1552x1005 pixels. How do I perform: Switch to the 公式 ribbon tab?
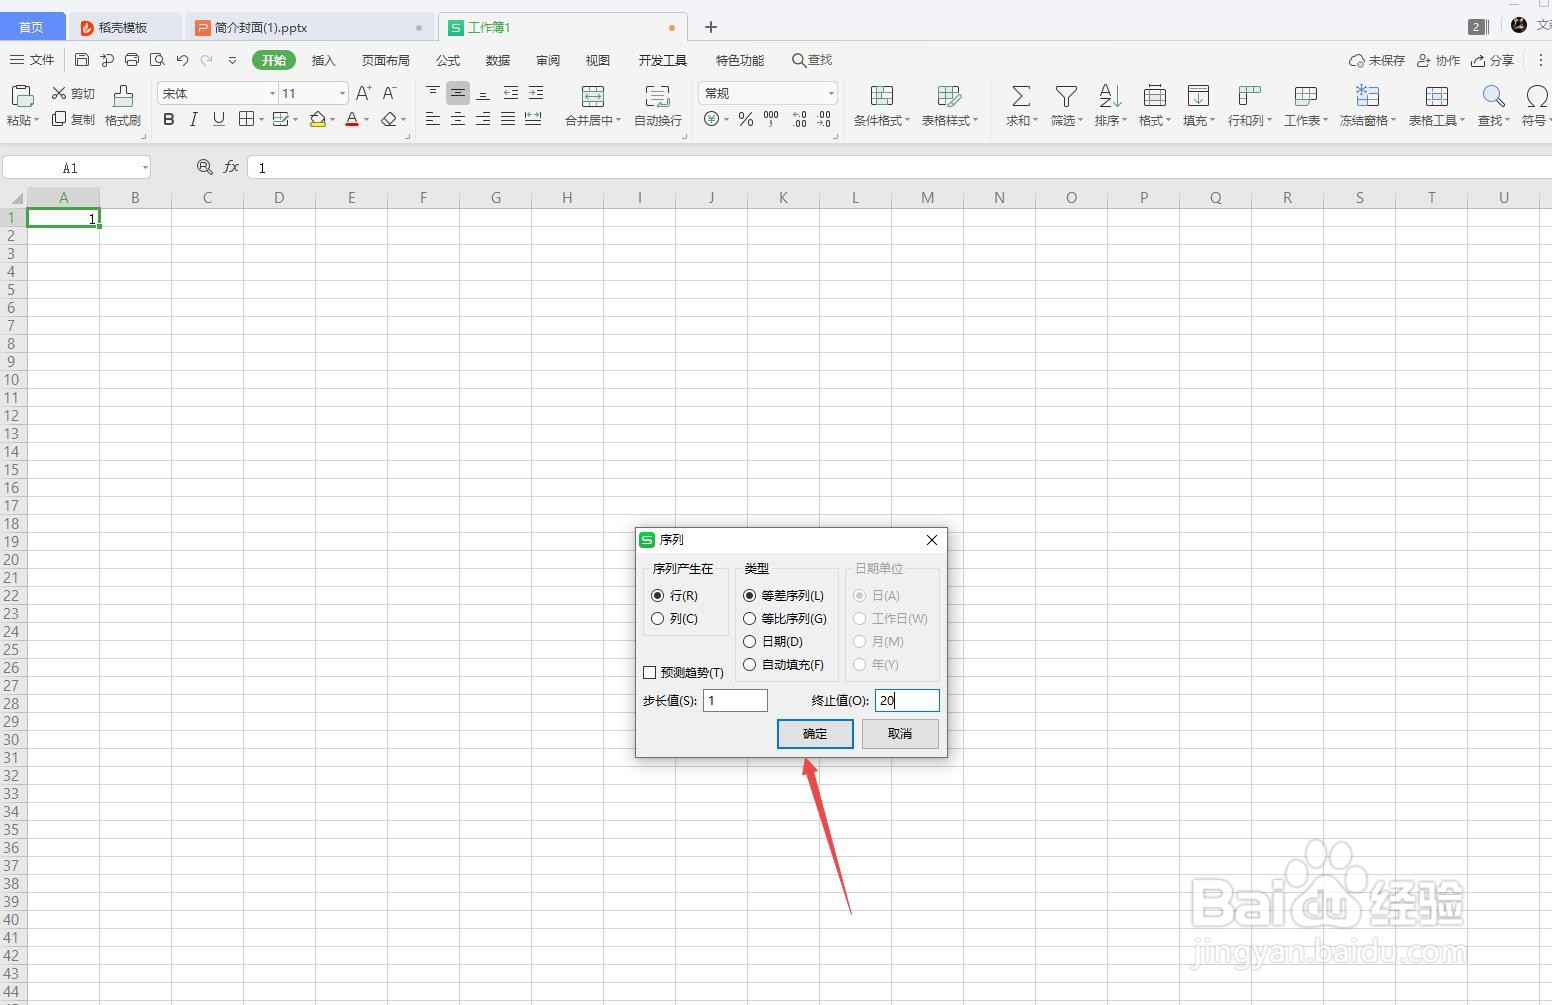click(x=448, y=60)
